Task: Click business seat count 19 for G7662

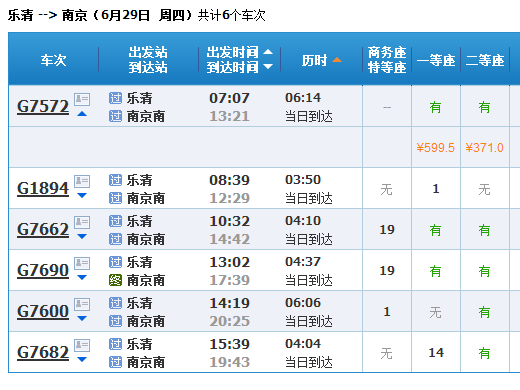Action: (x=387, y=230)
